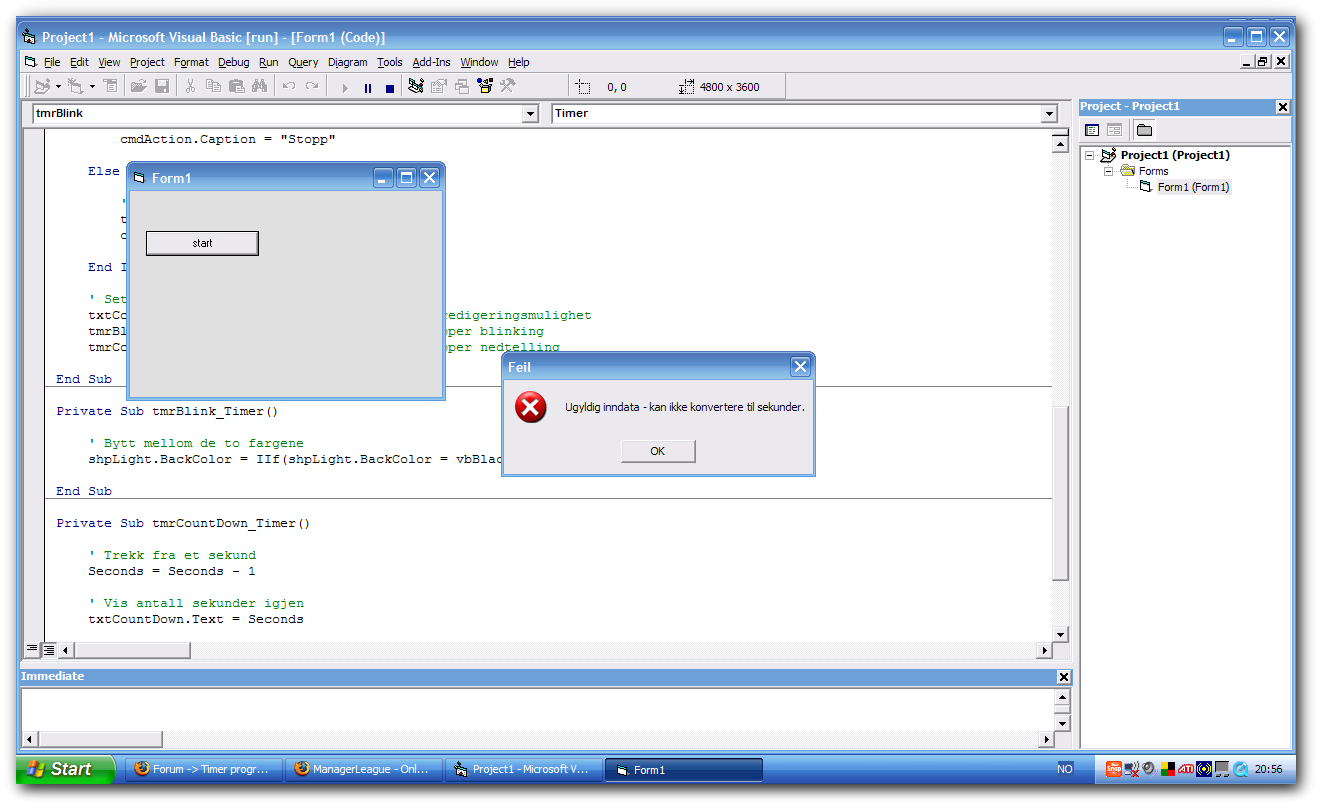
Task: Click the Find binoculars icon
Action: (259, 87)
